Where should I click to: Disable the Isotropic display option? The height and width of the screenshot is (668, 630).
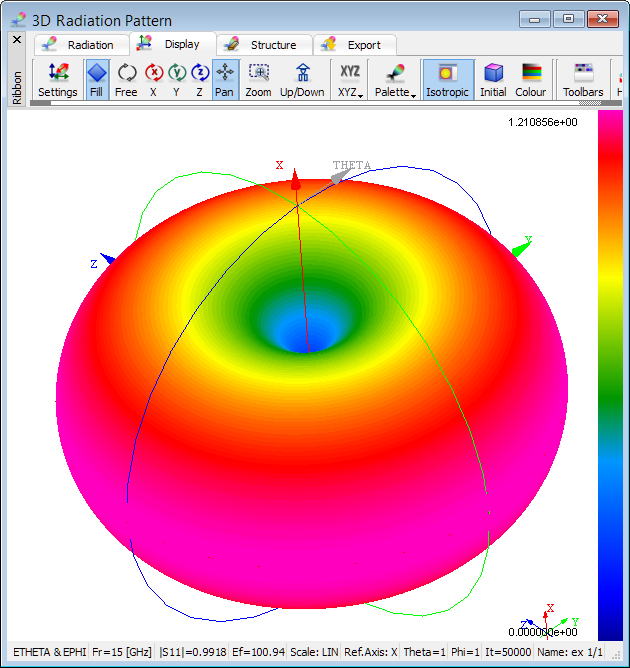447,80
